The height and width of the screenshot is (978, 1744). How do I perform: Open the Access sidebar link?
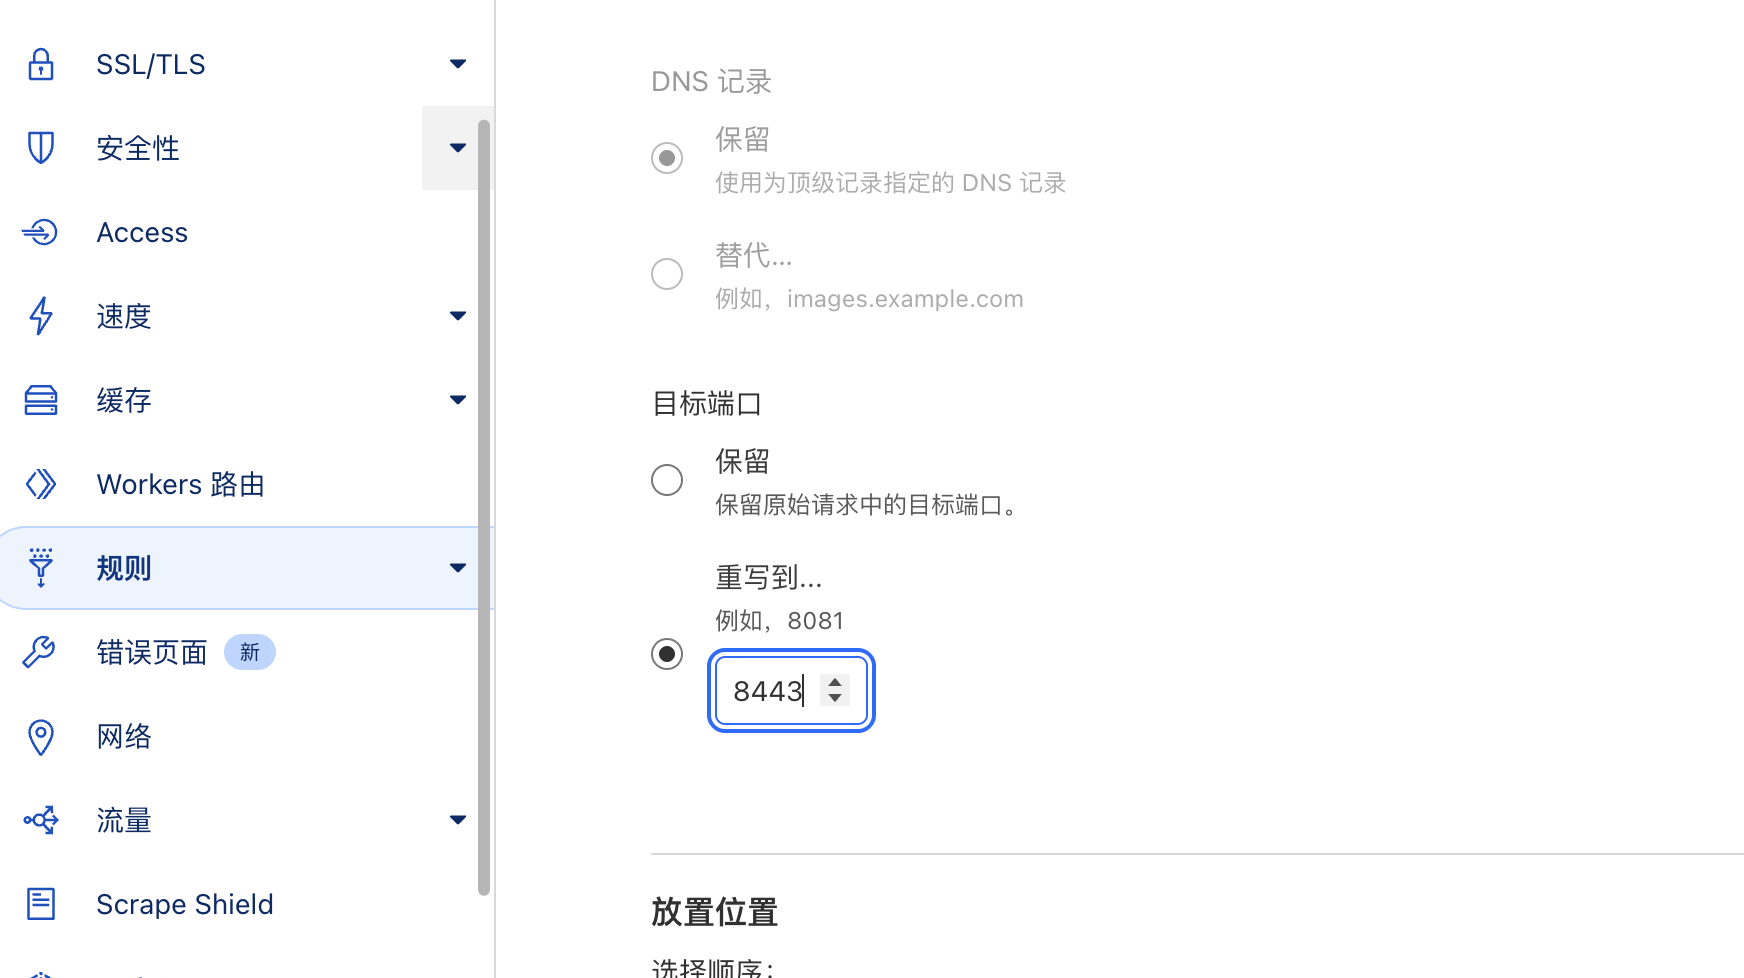point(142,232)
